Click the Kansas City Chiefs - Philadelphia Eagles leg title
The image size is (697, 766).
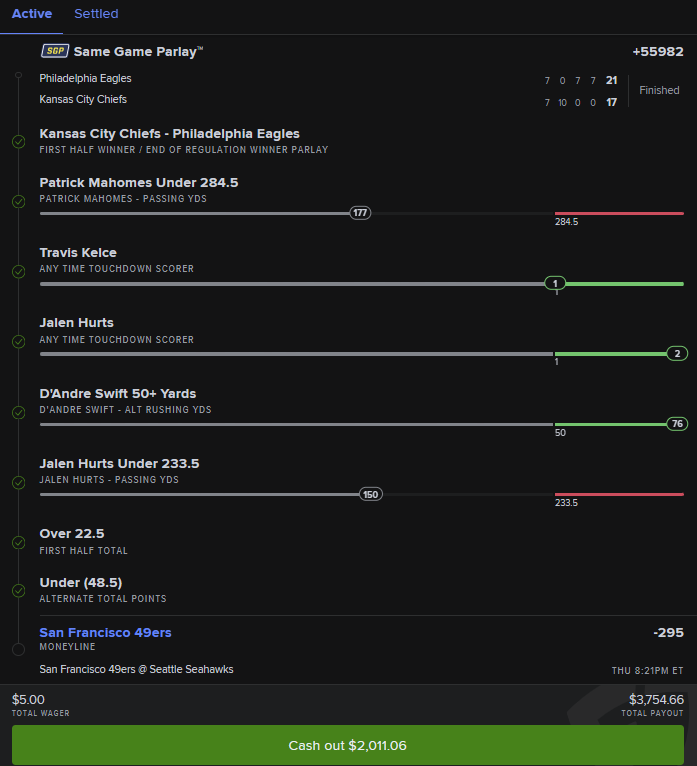(169, 134)
